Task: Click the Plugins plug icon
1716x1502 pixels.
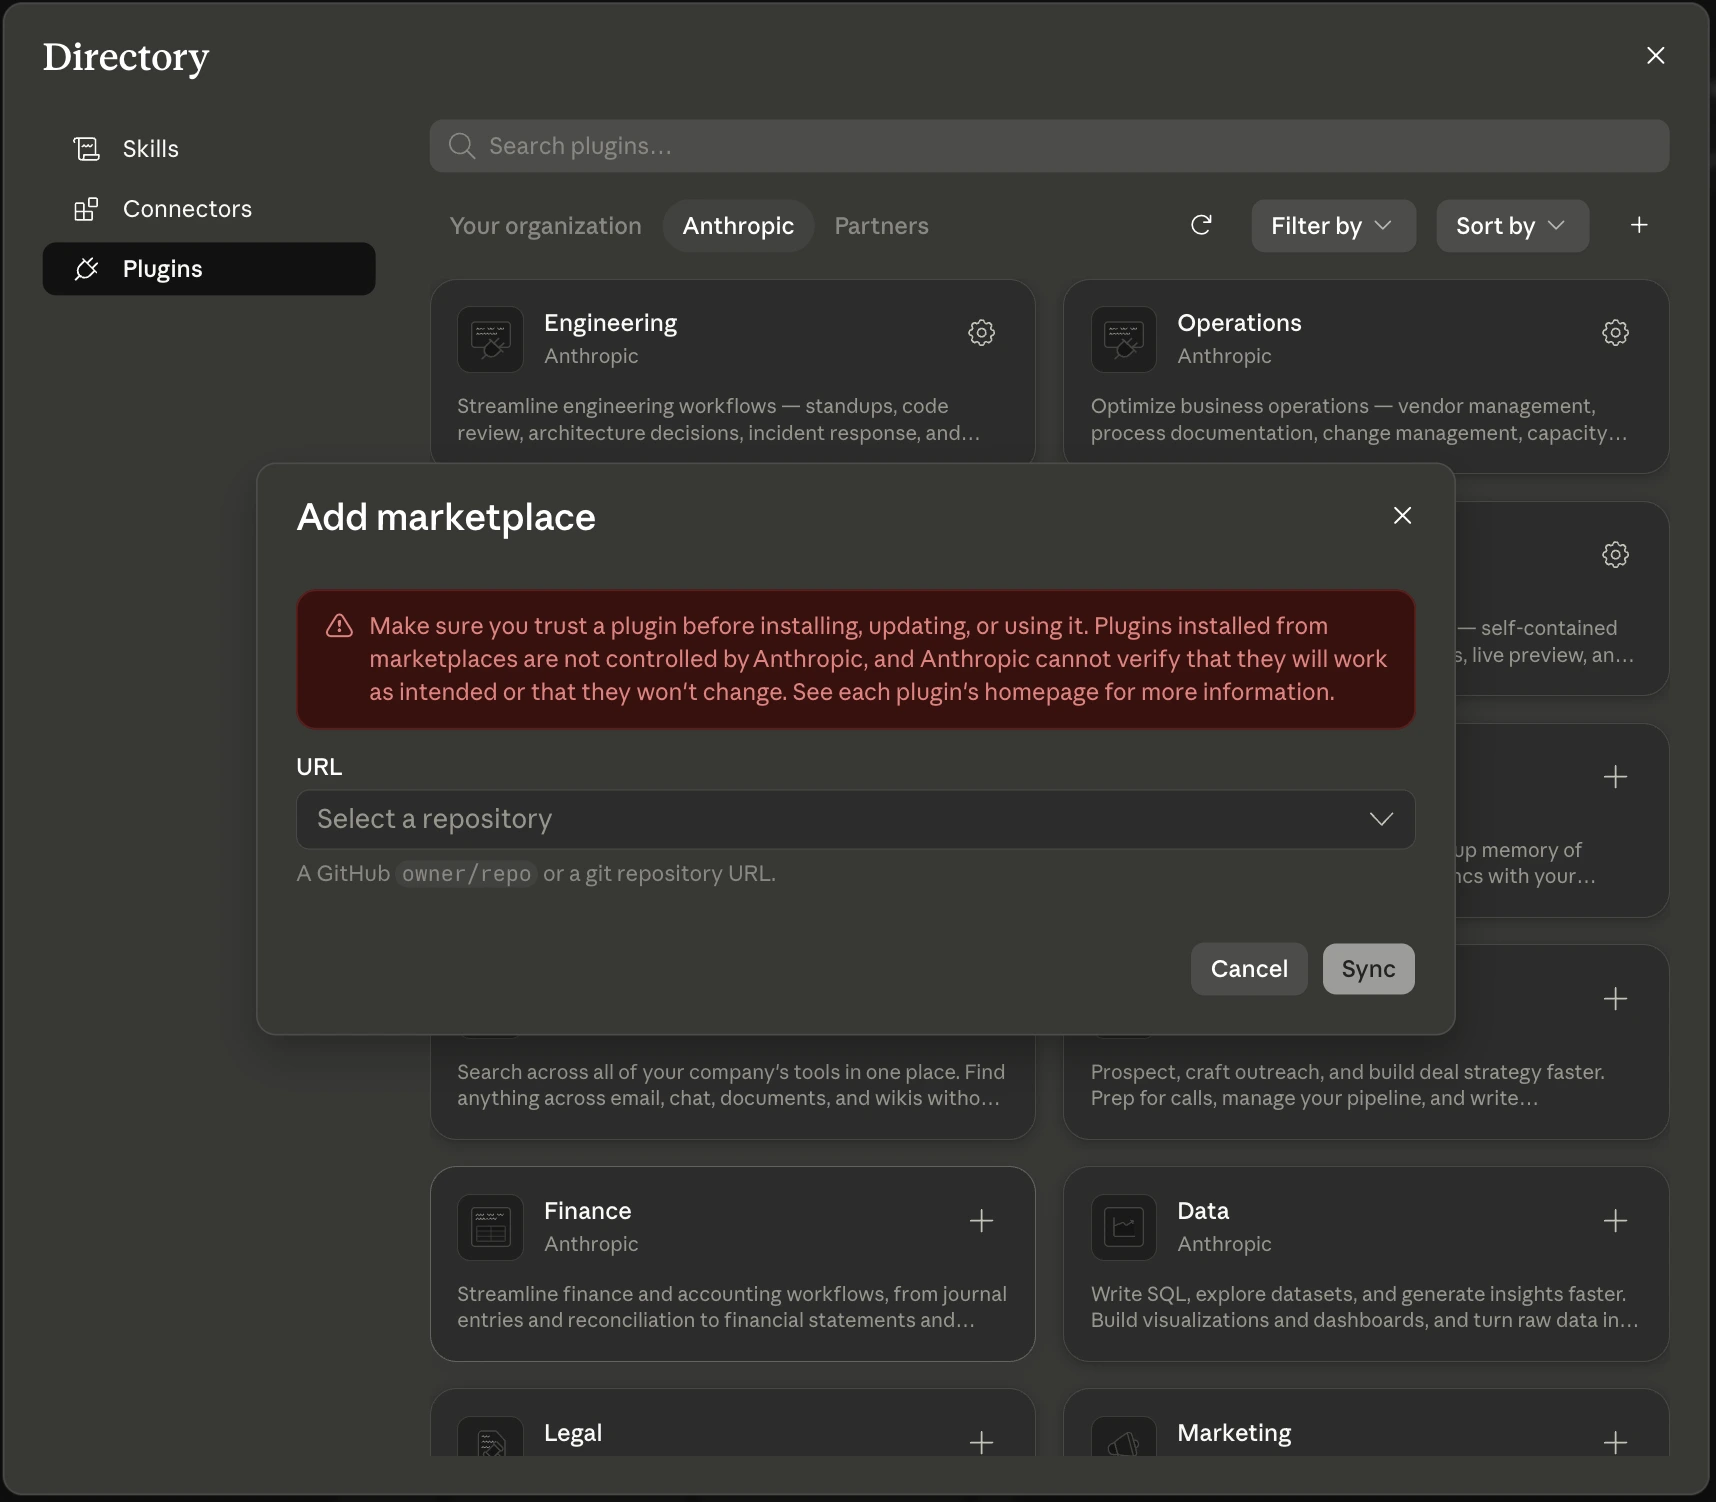Action: click(87, 269)
